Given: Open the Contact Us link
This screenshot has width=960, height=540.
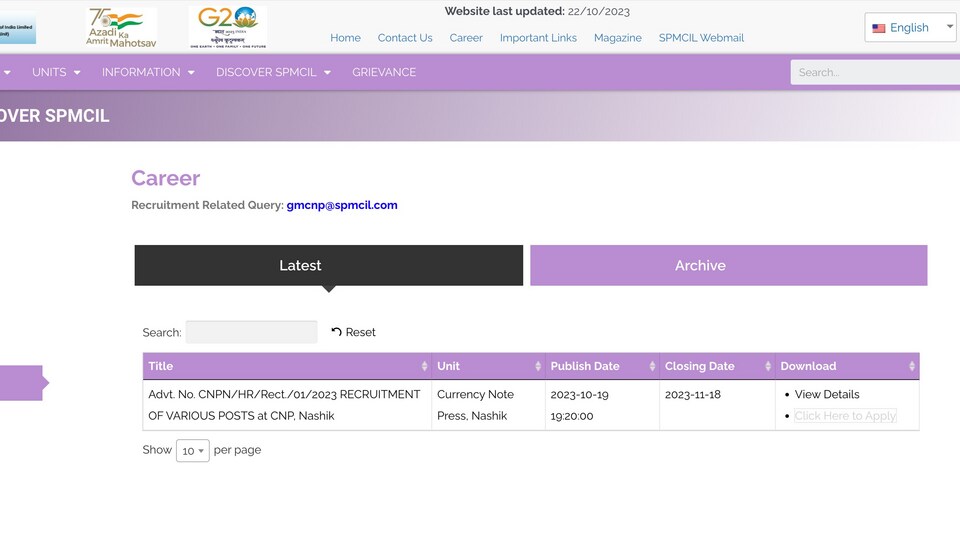Looking at the screenshot, I should tap(405, 38).
